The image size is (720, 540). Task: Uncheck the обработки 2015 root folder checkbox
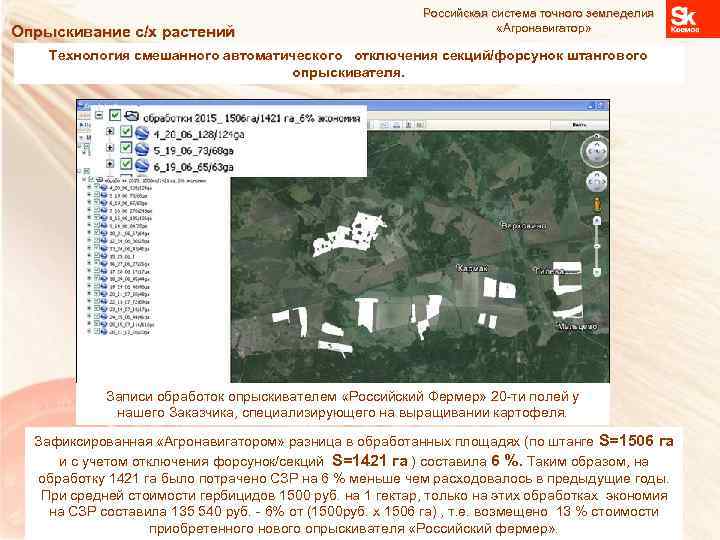point(115,115)
